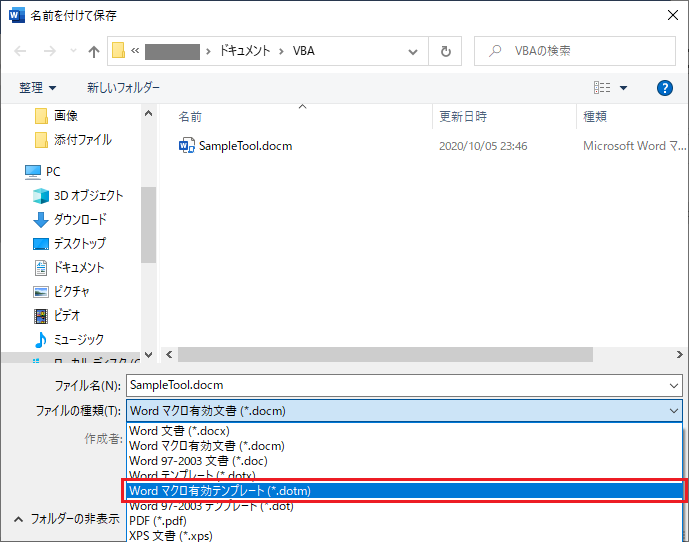Click the 2020/10/05 23:46 date cell
This screenshot has width=689, height=542.
tap(483, 146)
